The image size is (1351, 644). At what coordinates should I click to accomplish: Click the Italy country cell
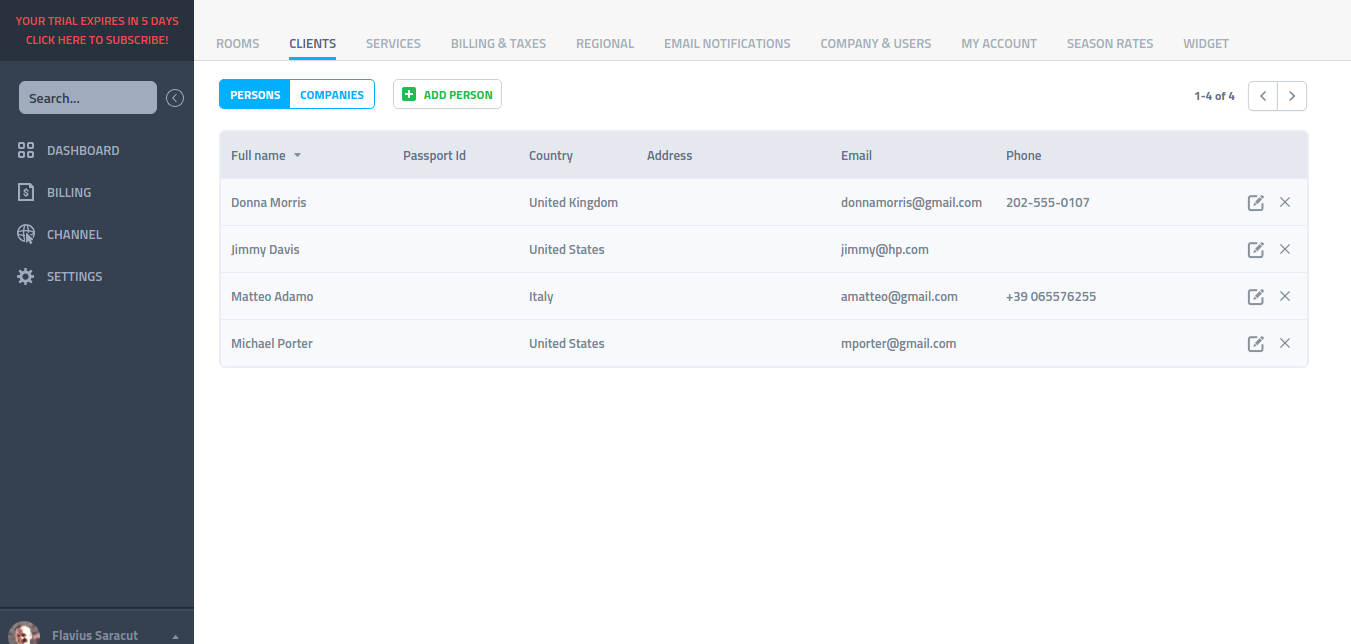(541, 297)
